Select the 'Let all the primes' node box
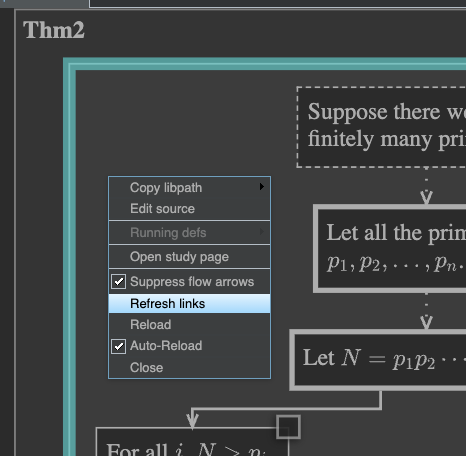 (390, 249)
